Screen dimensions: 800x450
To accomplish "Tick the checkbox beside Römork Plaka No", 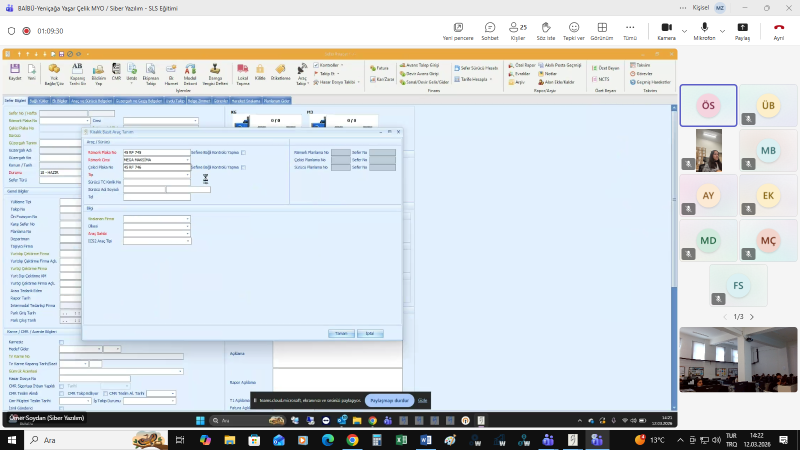I will (x=243, y=153).
